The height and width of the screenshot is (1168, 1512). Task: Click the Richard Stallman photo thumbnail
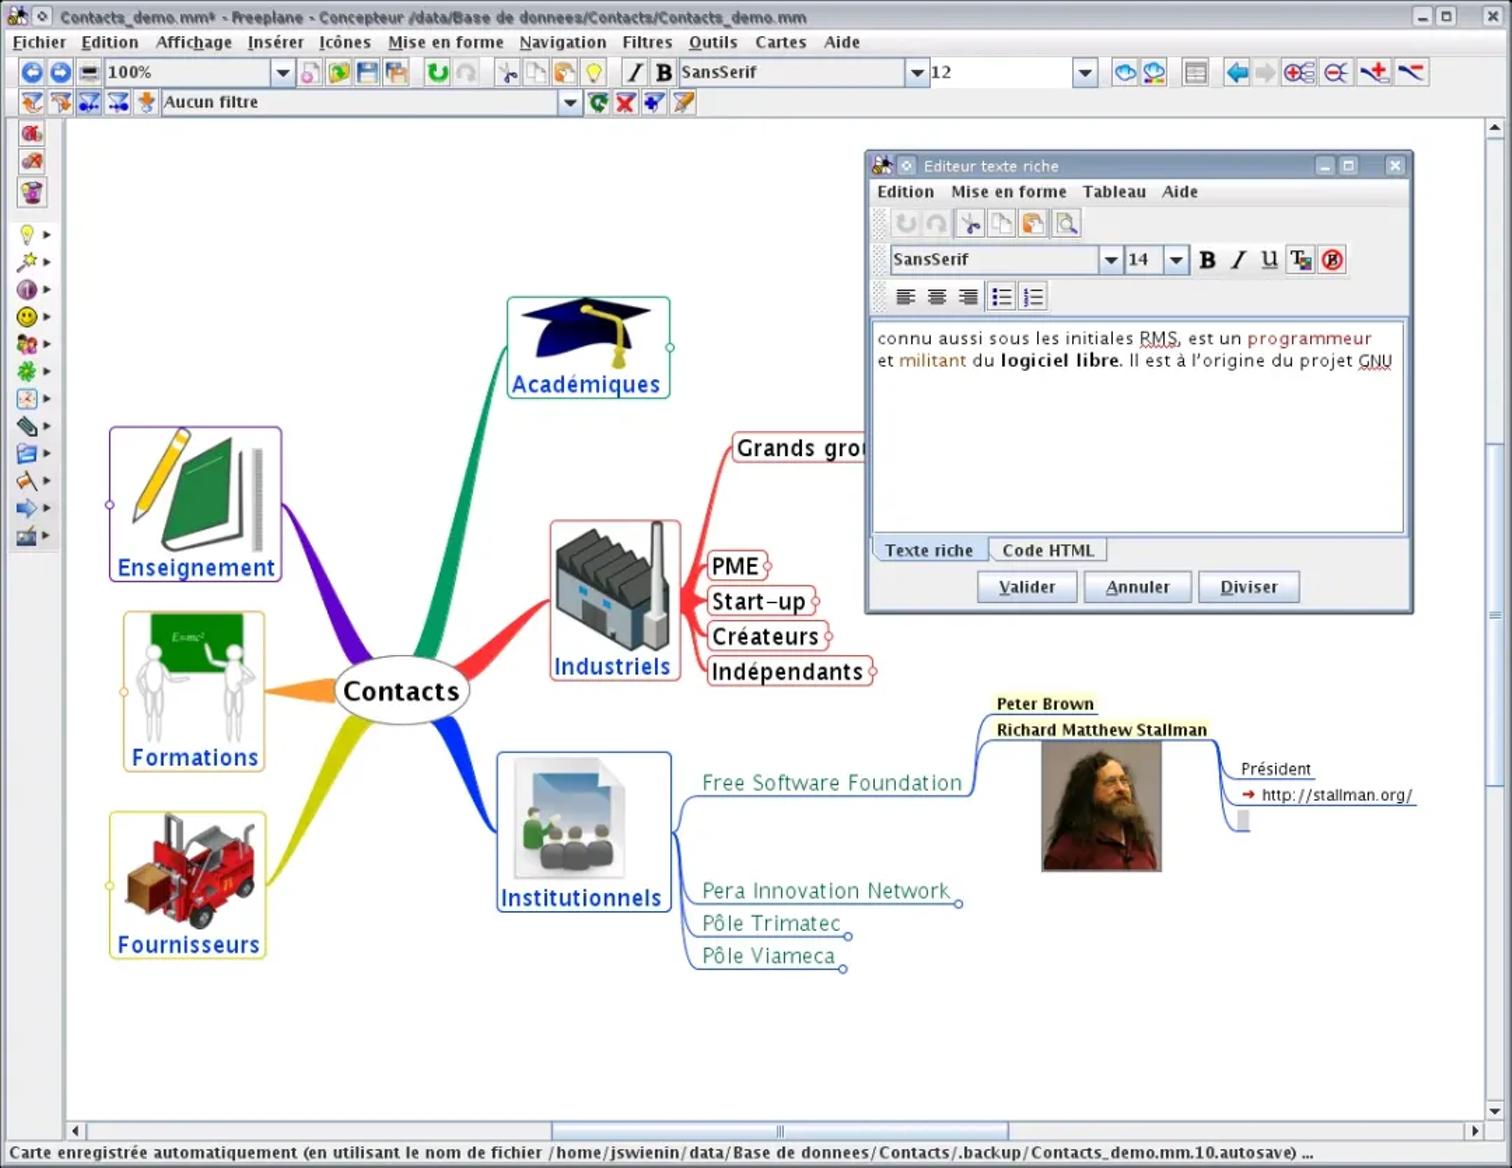[x=1101, y=807]
